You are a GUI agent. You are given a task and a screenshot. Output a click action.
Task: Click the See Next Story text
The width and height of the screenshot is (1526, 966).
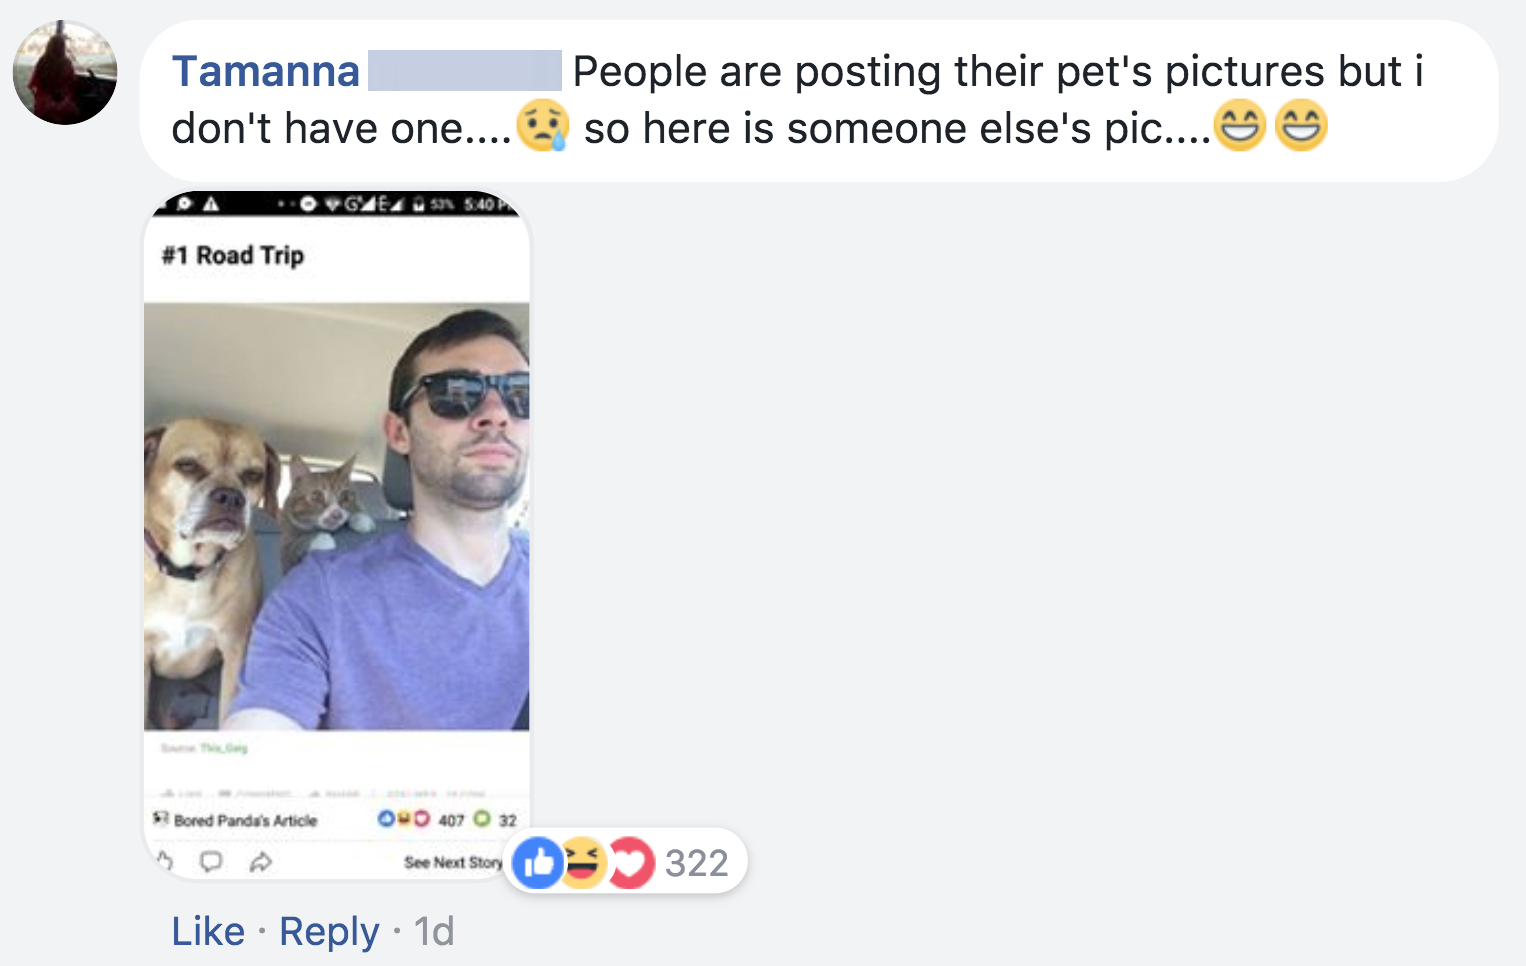point(453,862)
